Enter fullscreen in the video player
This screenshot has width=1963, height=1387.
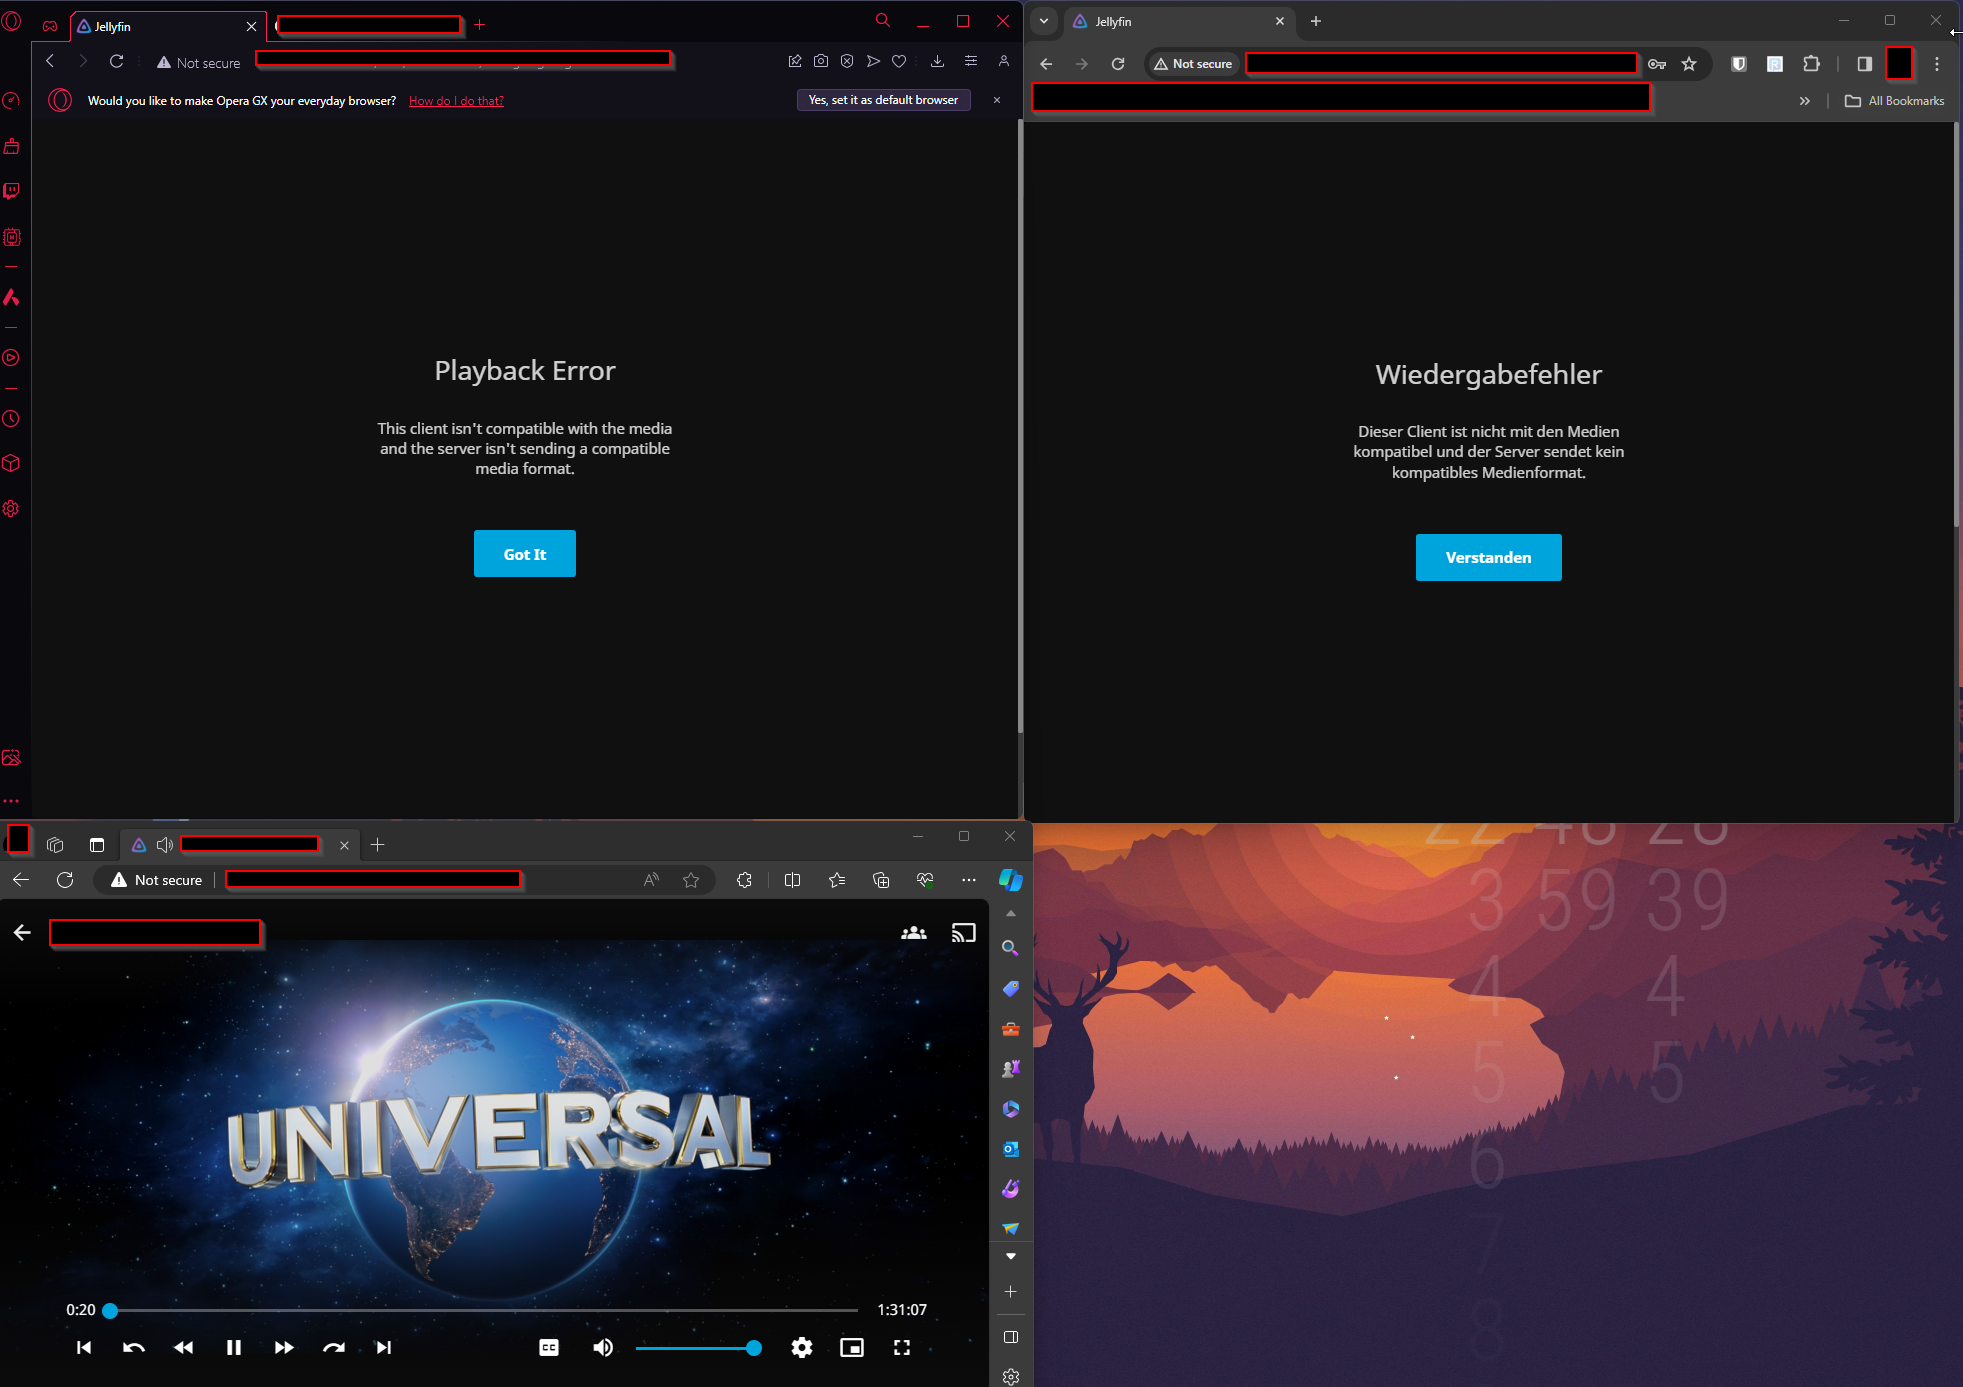click(902, 1347)
